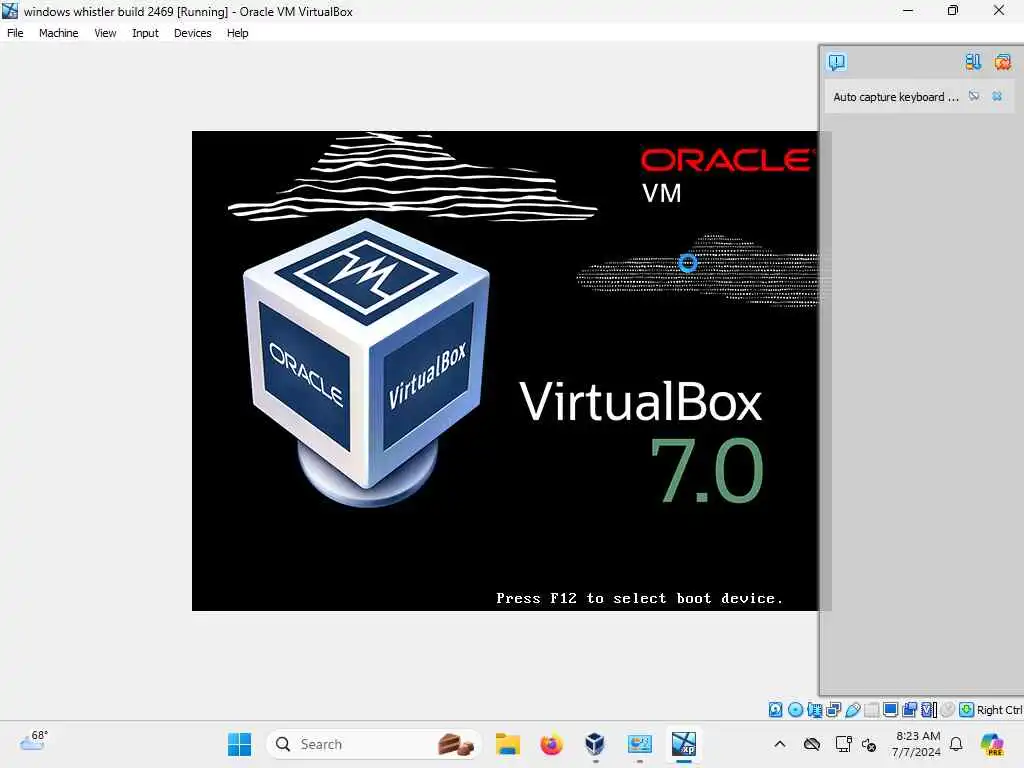Image resolution: width=1024 pixels, height=768 pixels.
Task: Click the display status indicator
Action: click(890, 710)
